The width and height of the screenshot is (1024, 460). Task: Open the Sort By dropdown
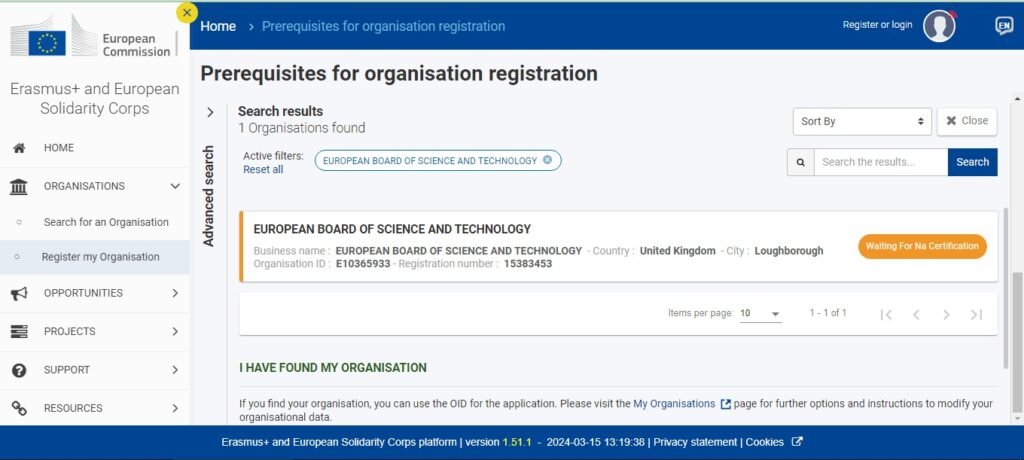pos(862,122)
